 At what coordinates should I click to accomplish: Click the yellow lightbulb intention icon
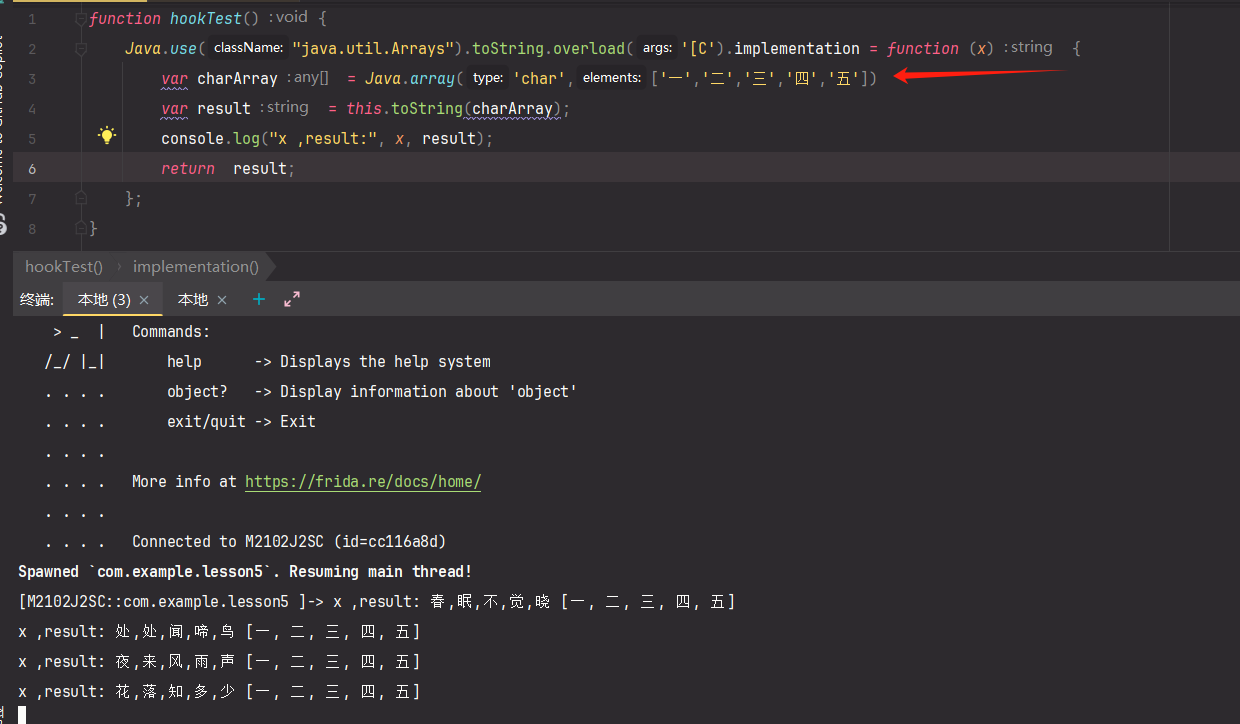pyautogui.click(x=107, y=136)
